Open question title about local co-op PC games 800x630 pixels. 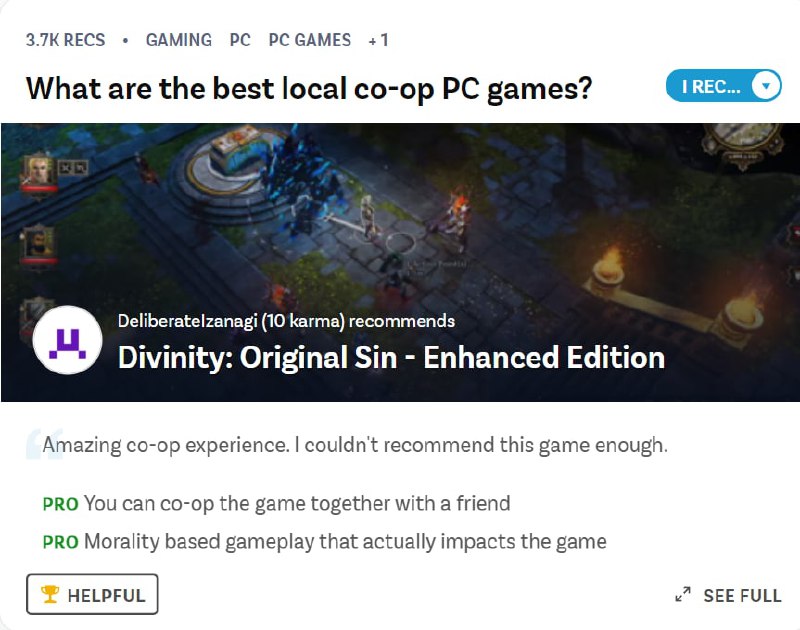click(x=309, y=89)
